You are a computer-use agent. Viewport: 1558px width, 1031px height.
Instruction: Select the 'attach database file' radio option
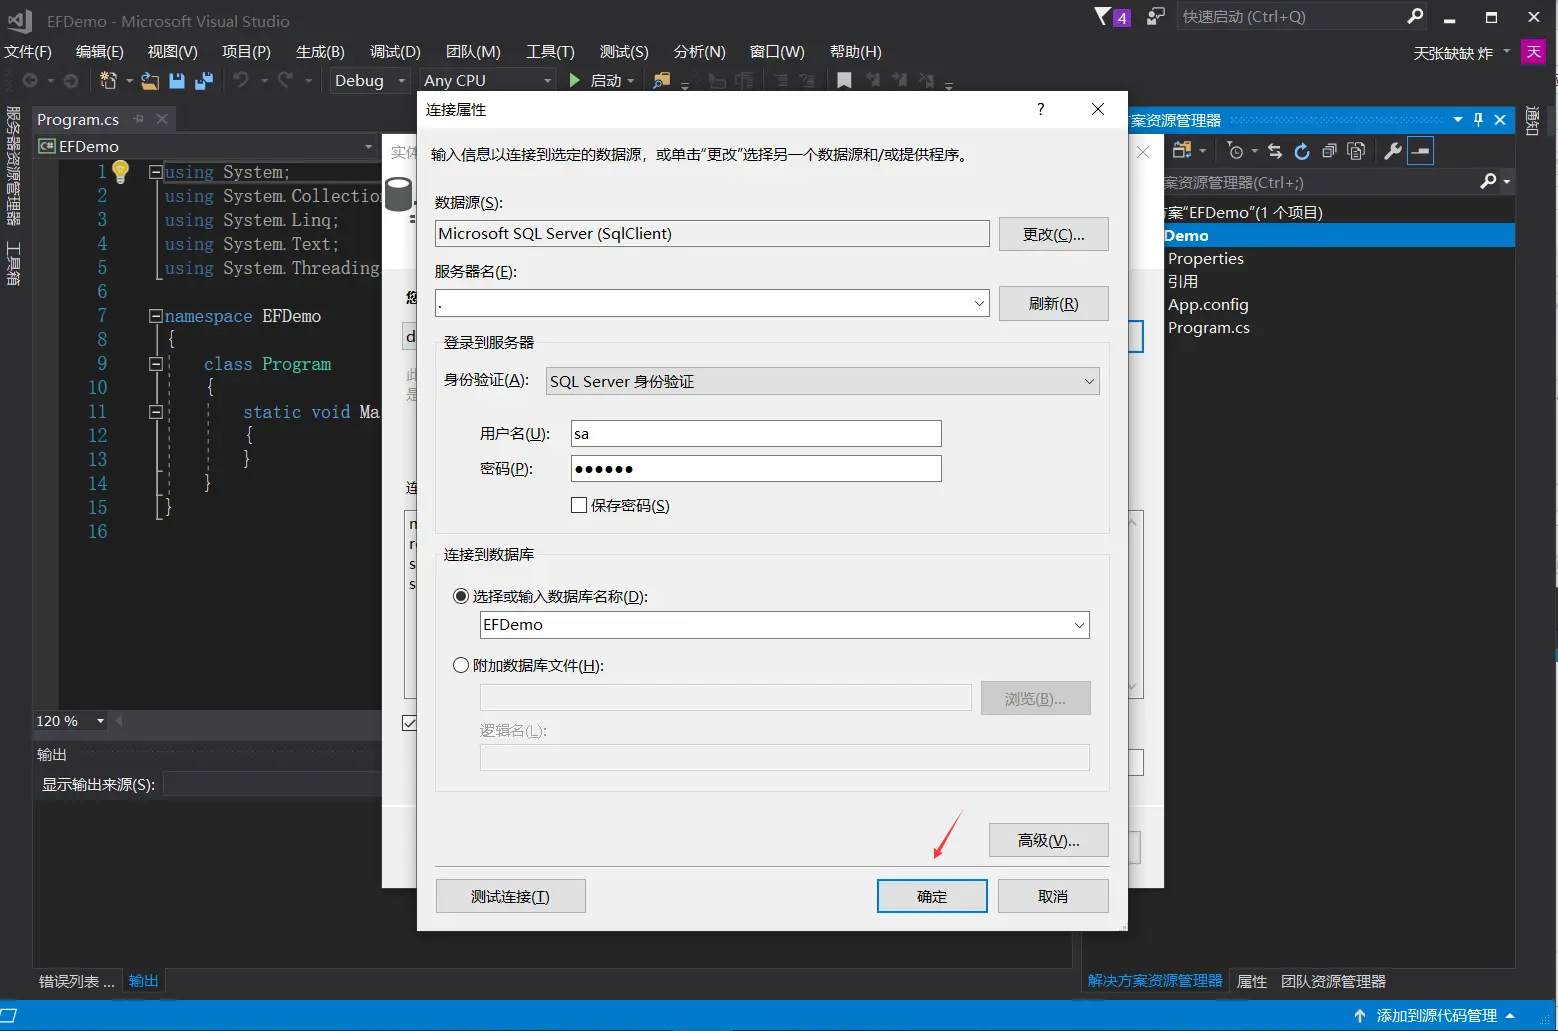[461, 665]
